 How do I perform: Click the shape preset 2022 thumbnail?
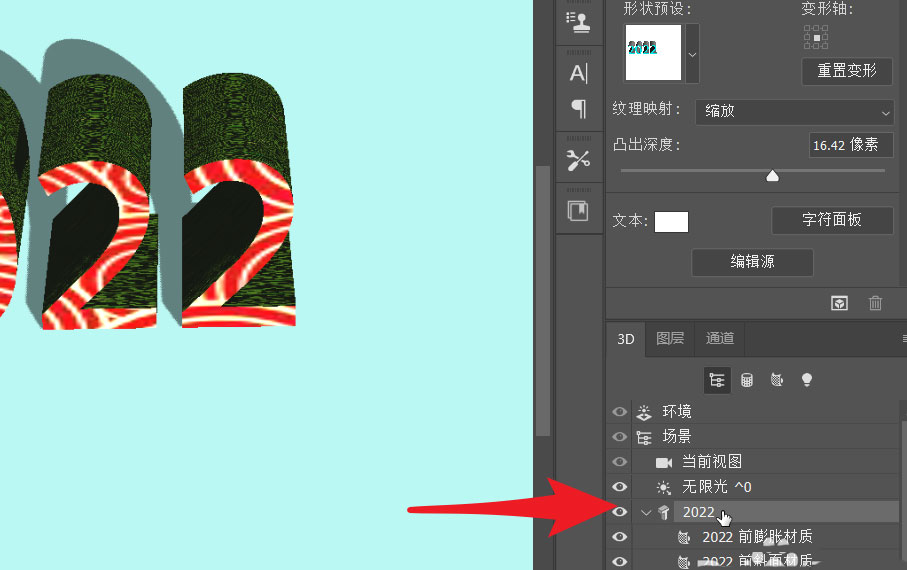653,53
